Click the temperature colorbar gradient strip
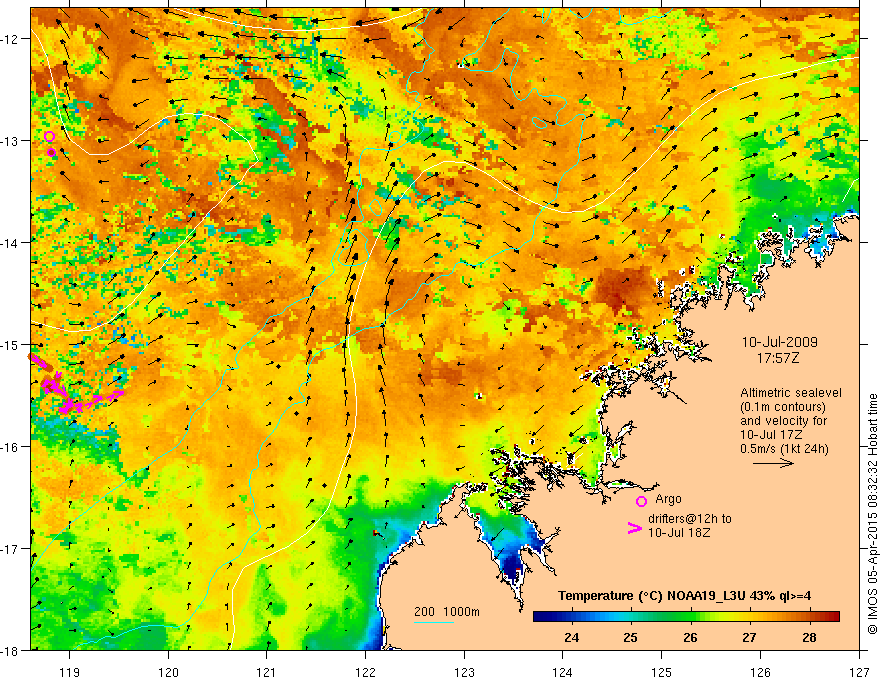This screenshot has width=880, height=680. [x=686, y=617]
